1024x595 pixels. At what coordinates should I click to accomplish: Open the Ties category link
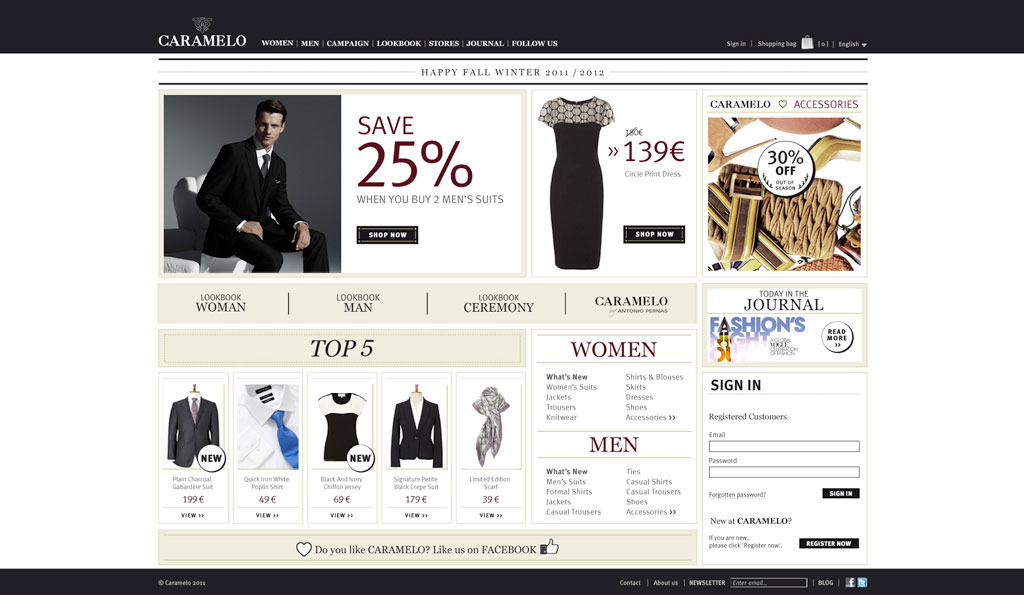pos(633,472)
